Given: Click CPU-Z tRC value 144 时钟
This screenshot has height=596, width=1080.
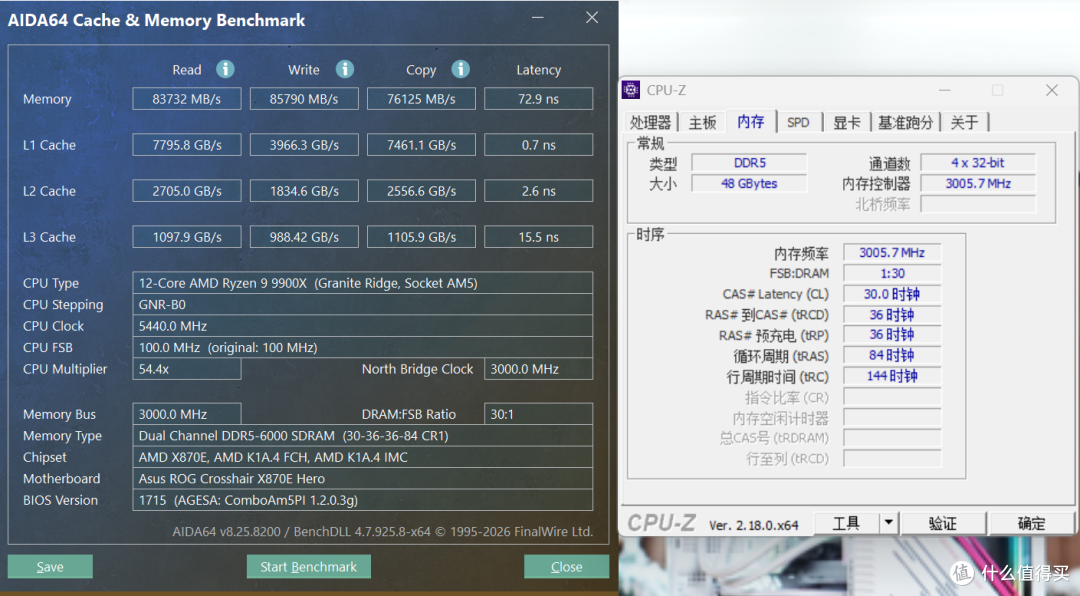Looking at the screenshot, I should click(892, 376).
